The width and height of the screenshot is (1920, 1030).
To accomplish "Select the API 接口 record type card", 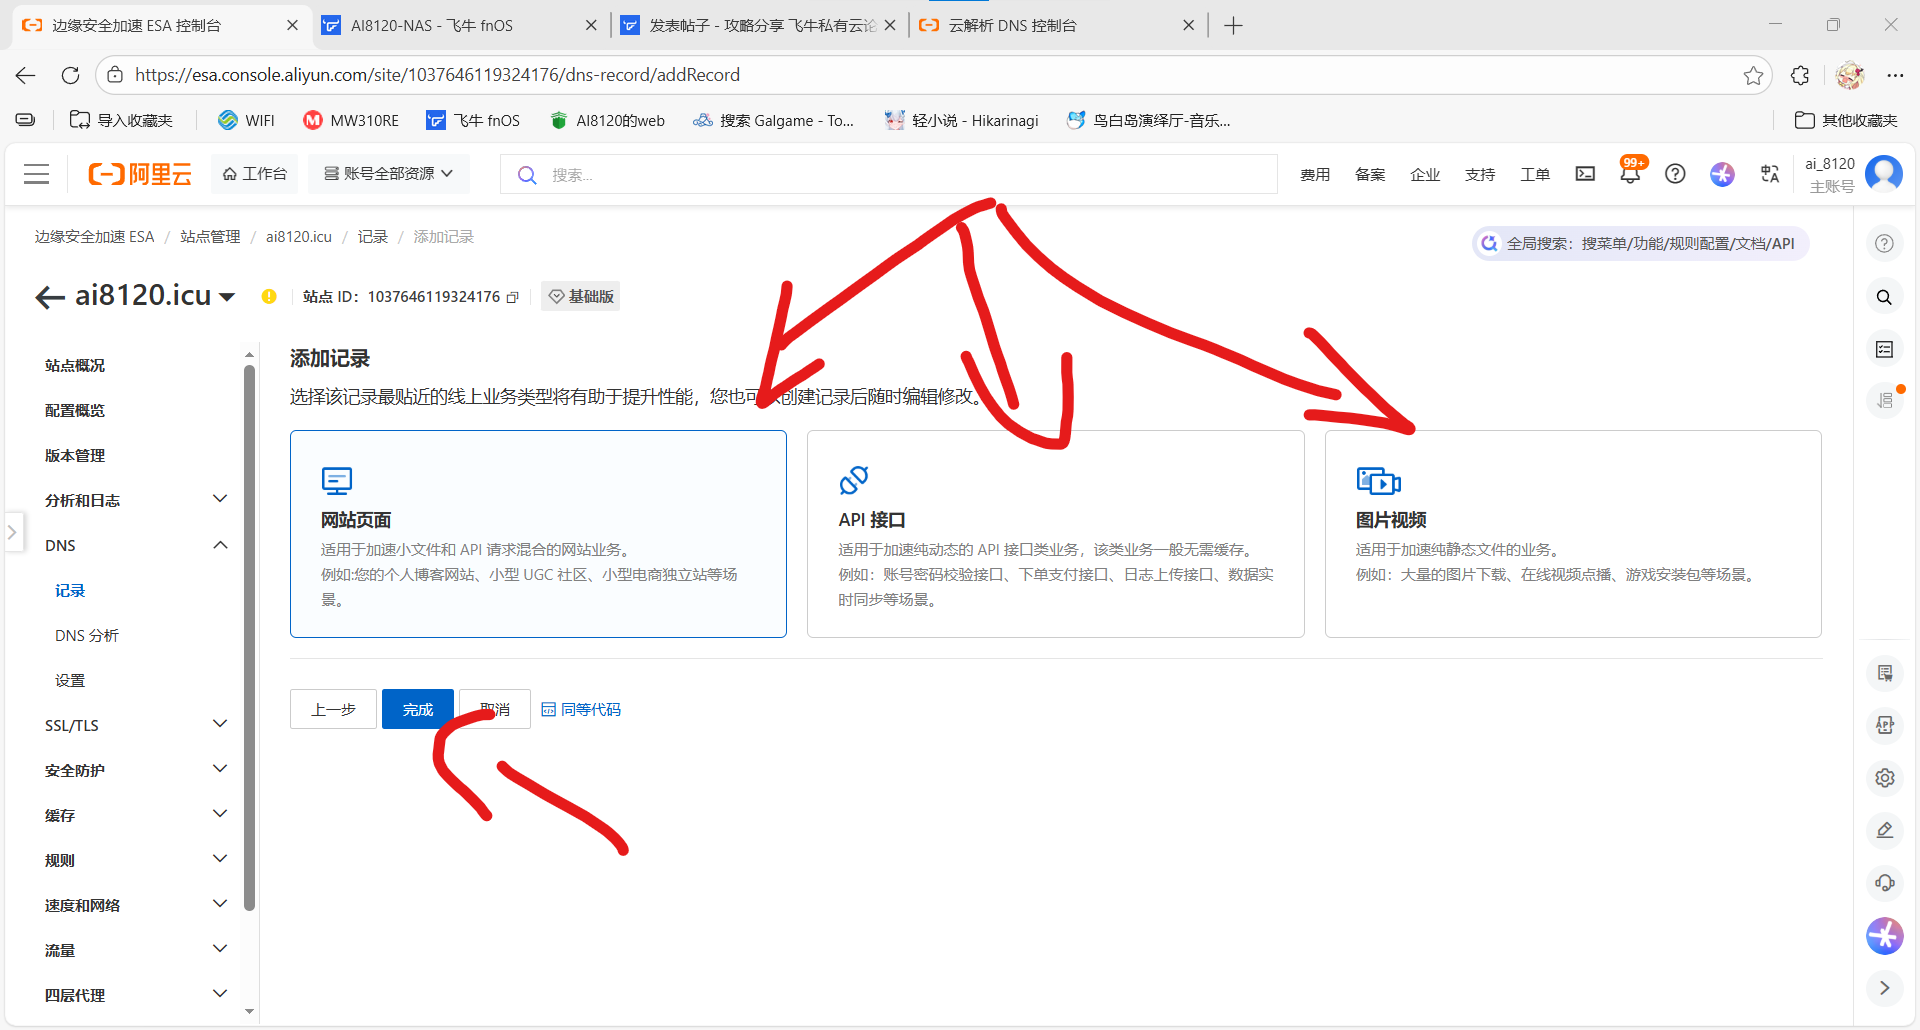I will tap(1056, 534).
